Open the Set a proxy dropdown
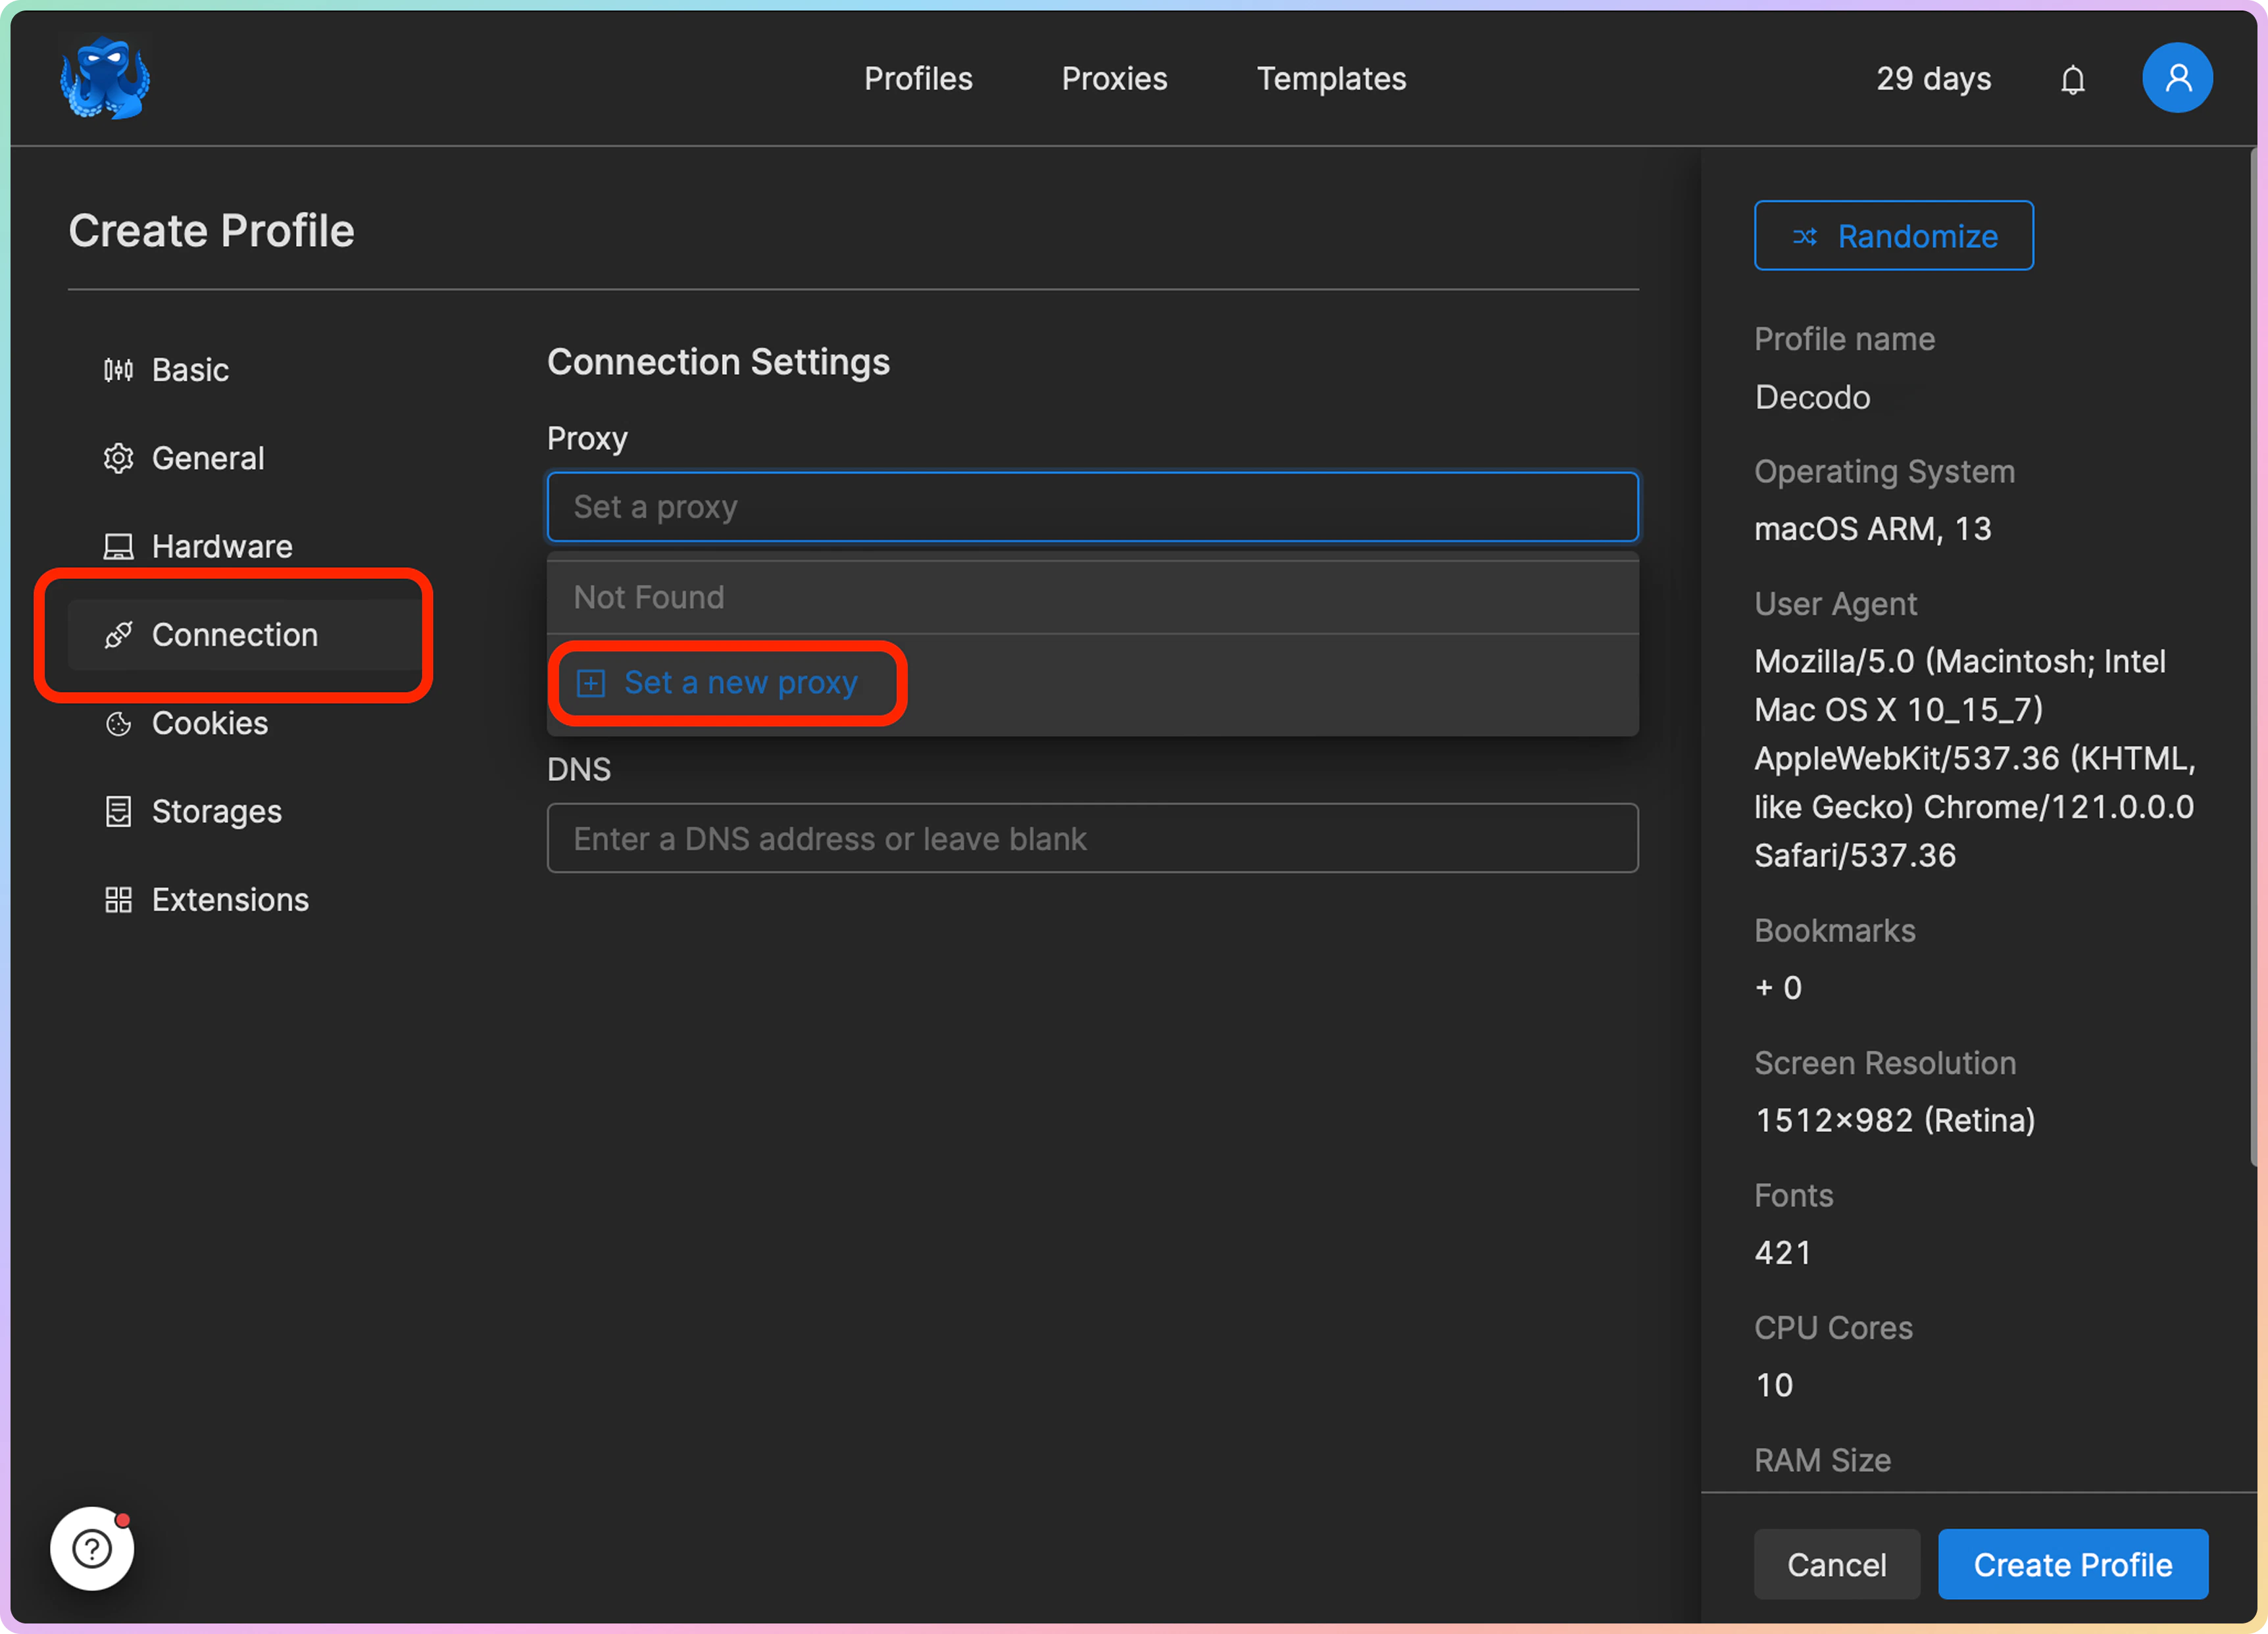The image size is (2268, 1634). pyautogui.click(x=1091, y=507)
